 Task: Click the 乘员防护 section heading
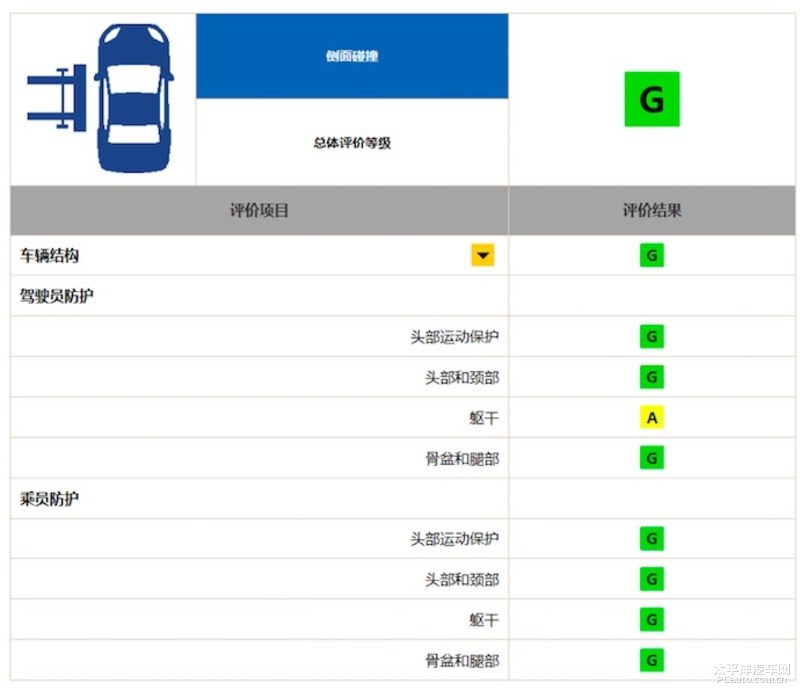click(x=49, y=499)
